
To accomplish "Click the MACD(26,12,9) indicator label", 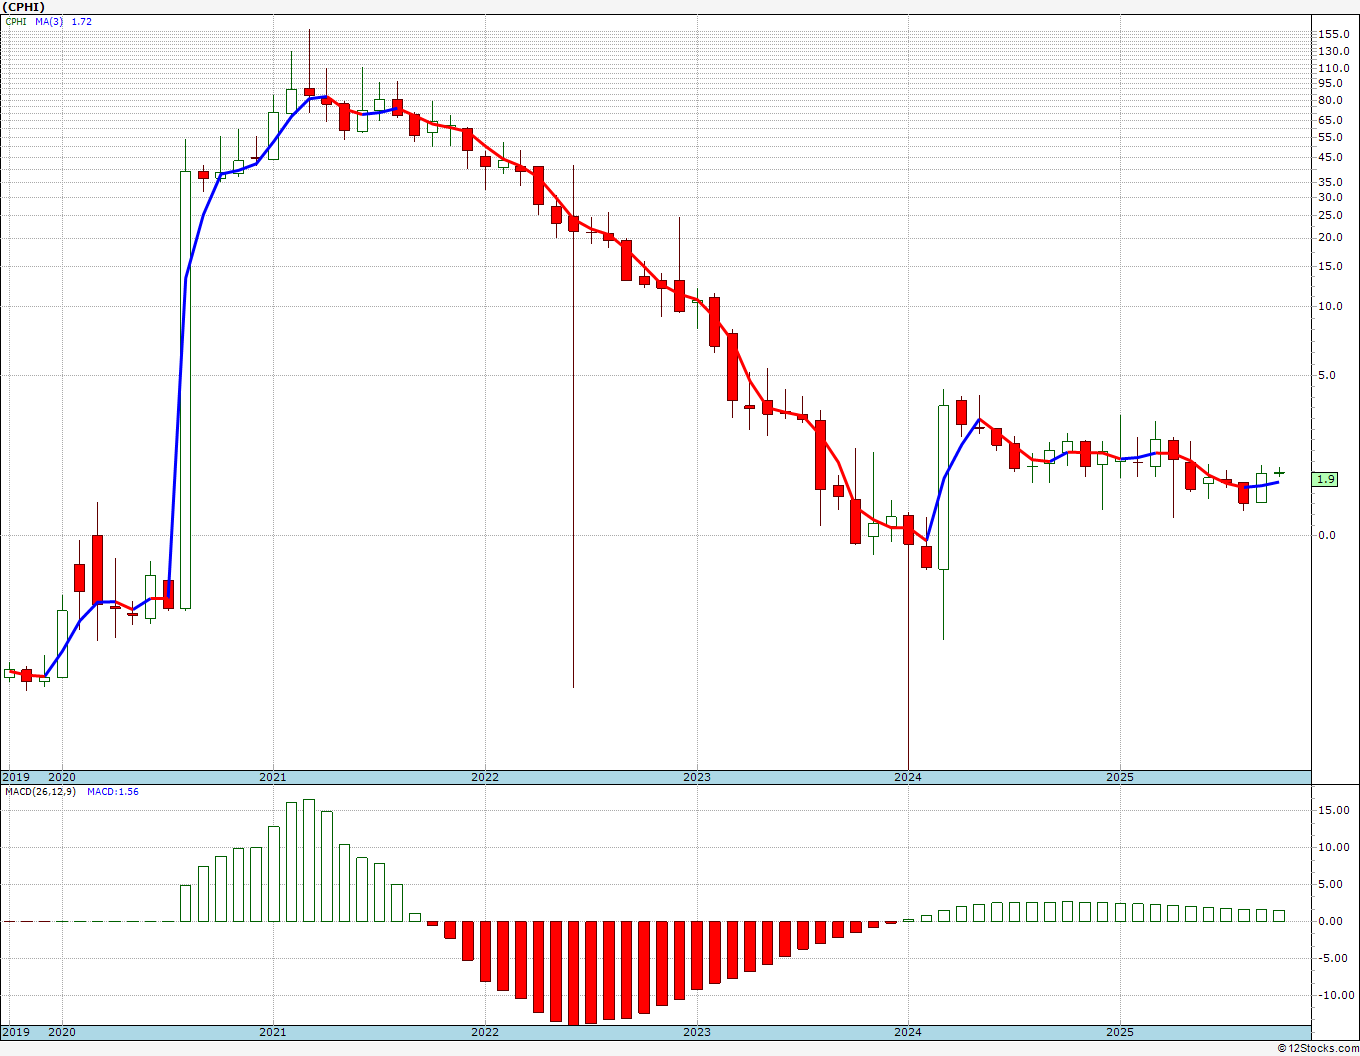I will click(x=39, y=791).
